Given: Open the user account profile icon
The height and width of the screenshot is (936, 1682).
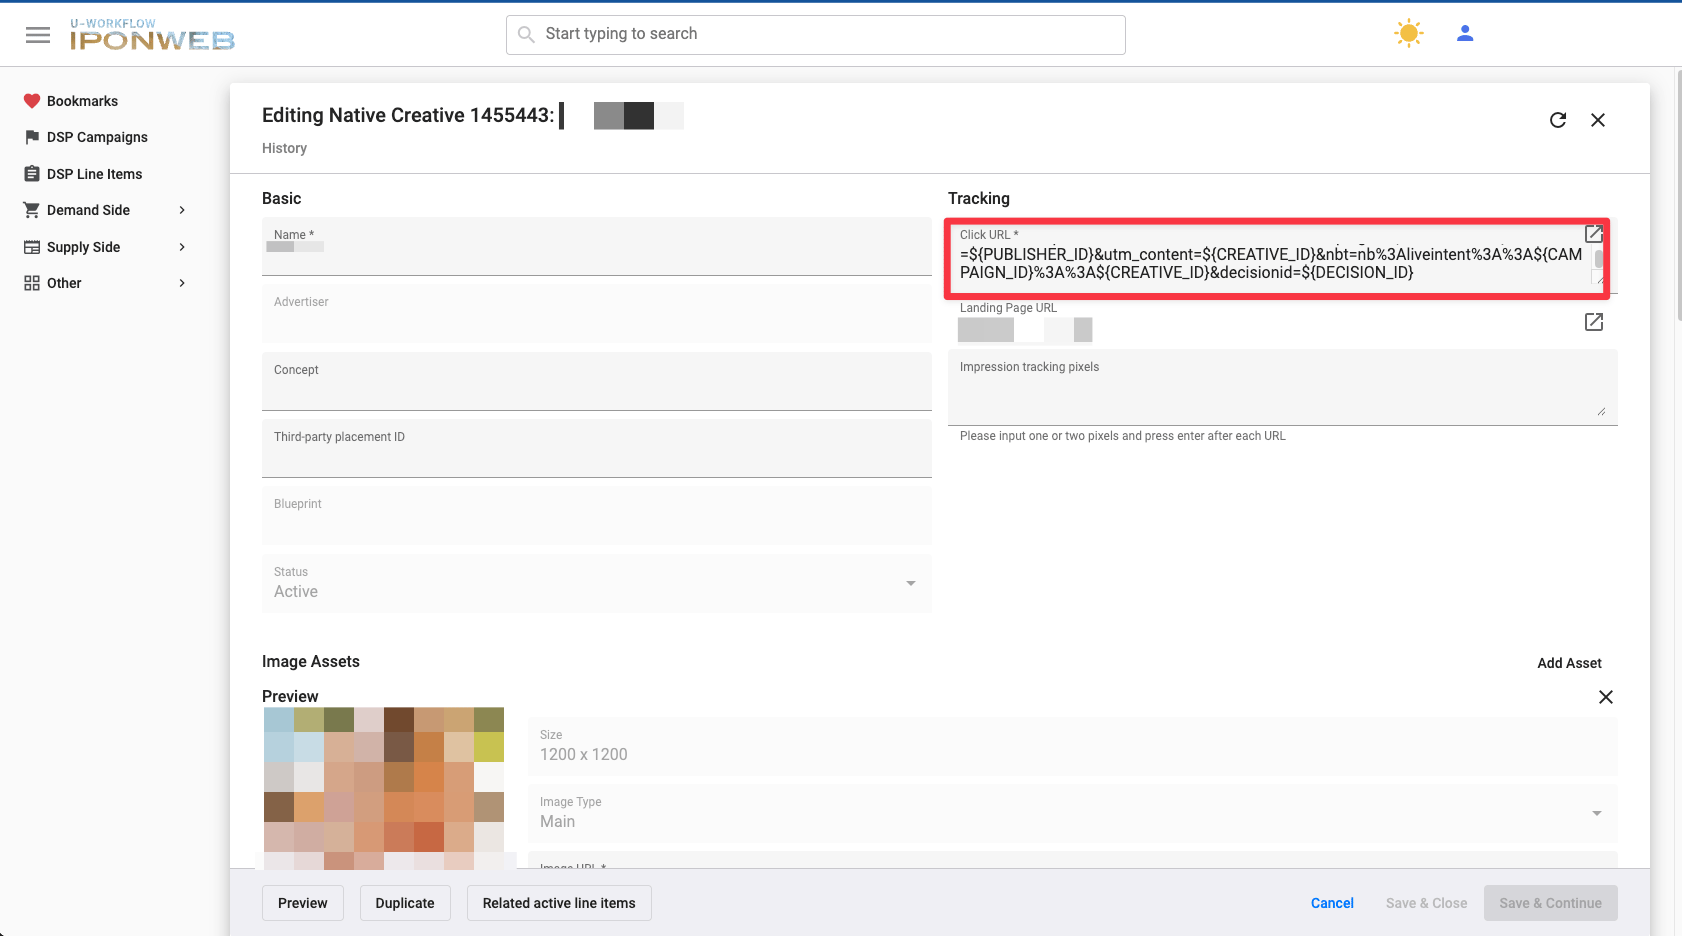Looking at the screenshot, I should click(1465, 34).
